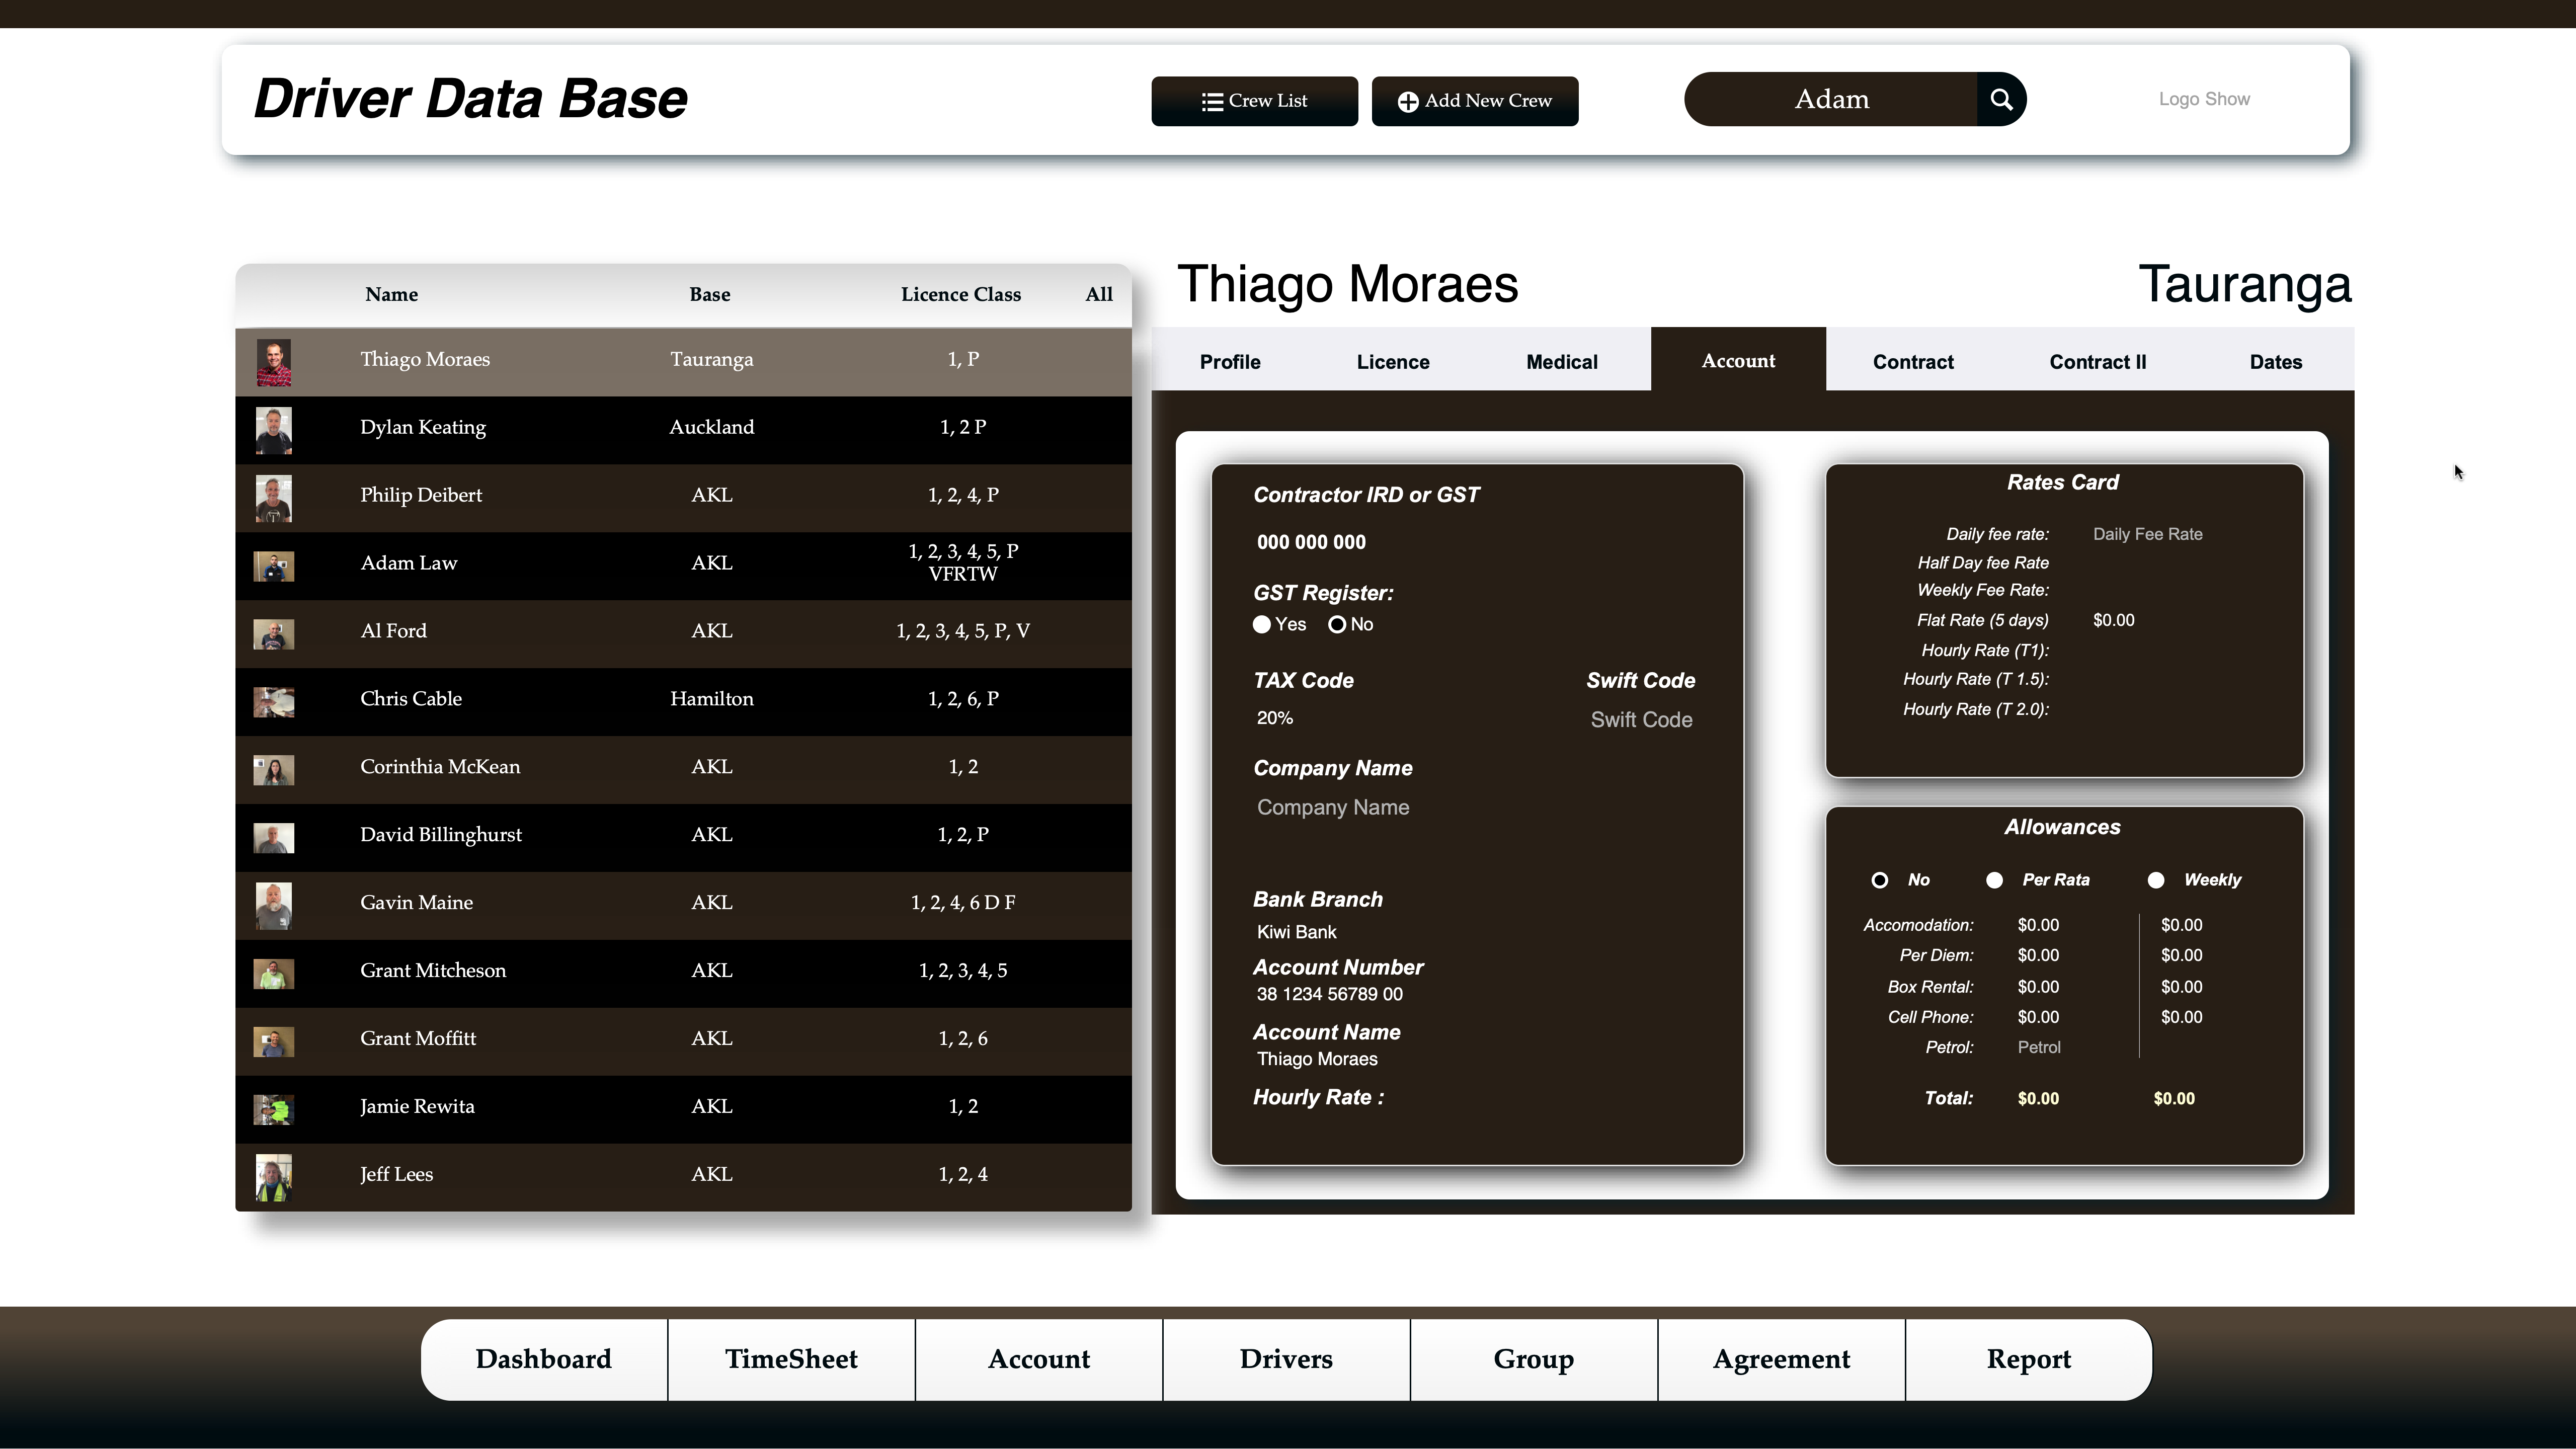Click the Add New Crew button

click(x=1475, y=101)
